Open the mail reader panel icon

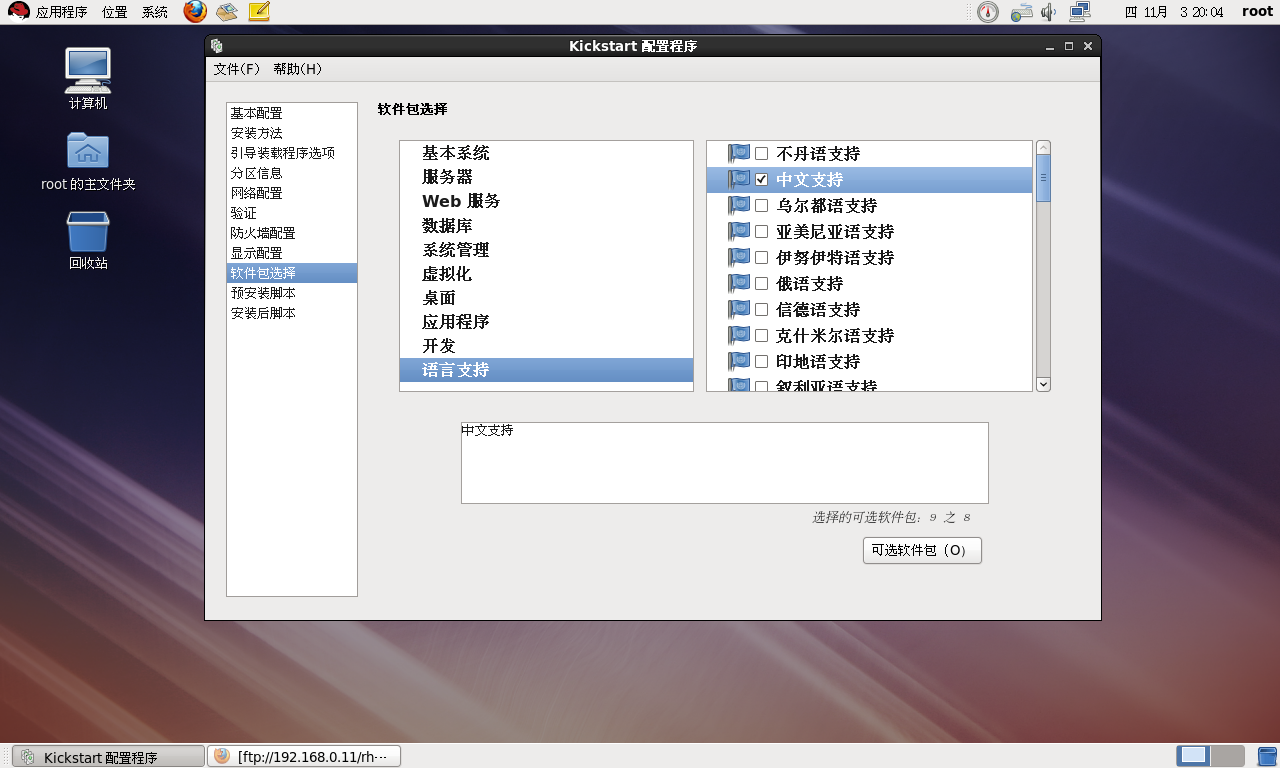coord(227,12)
